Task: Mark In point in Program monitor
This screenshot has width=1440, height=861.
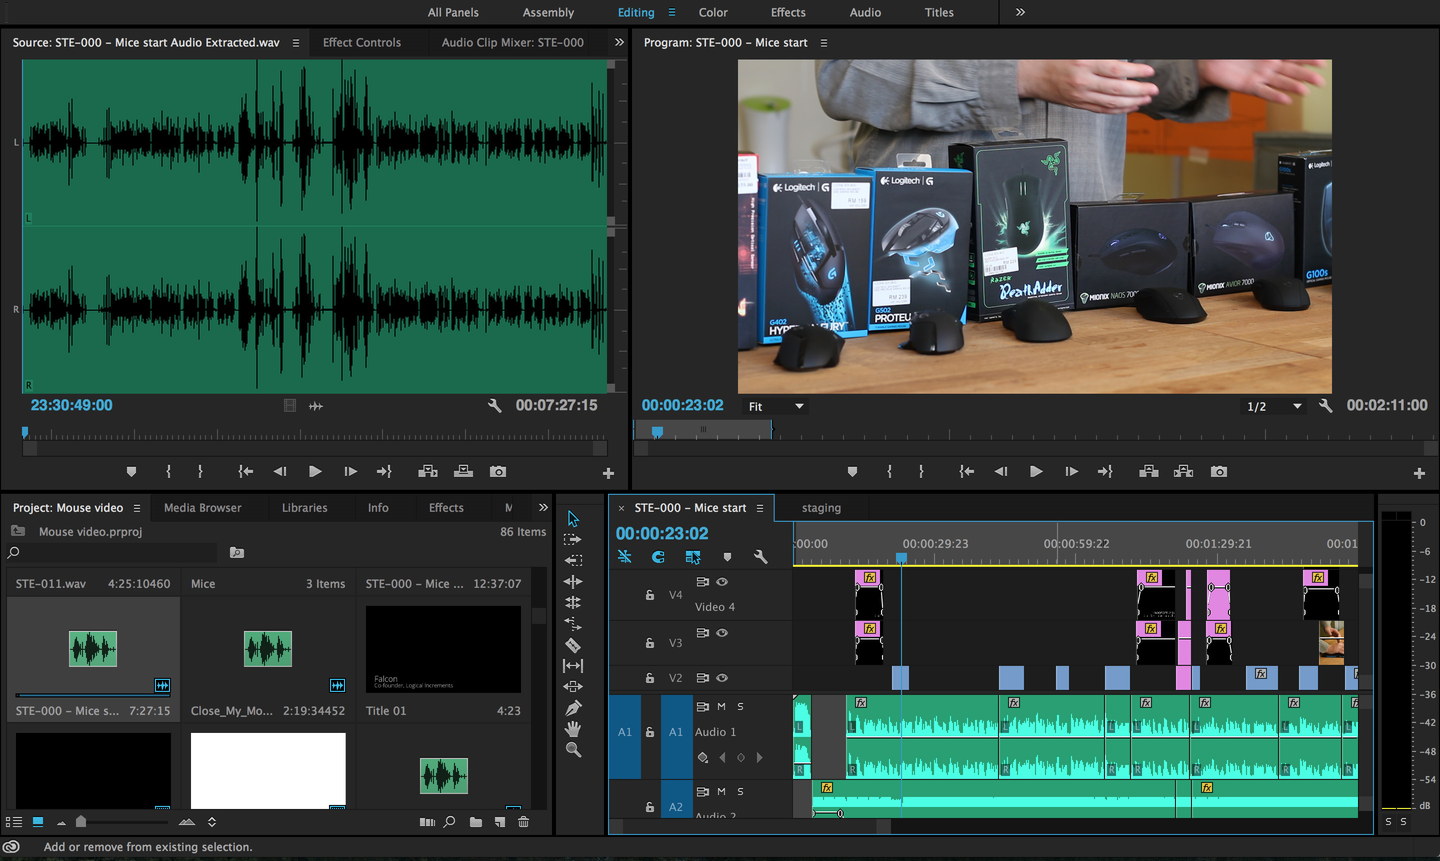Action: 889,471
